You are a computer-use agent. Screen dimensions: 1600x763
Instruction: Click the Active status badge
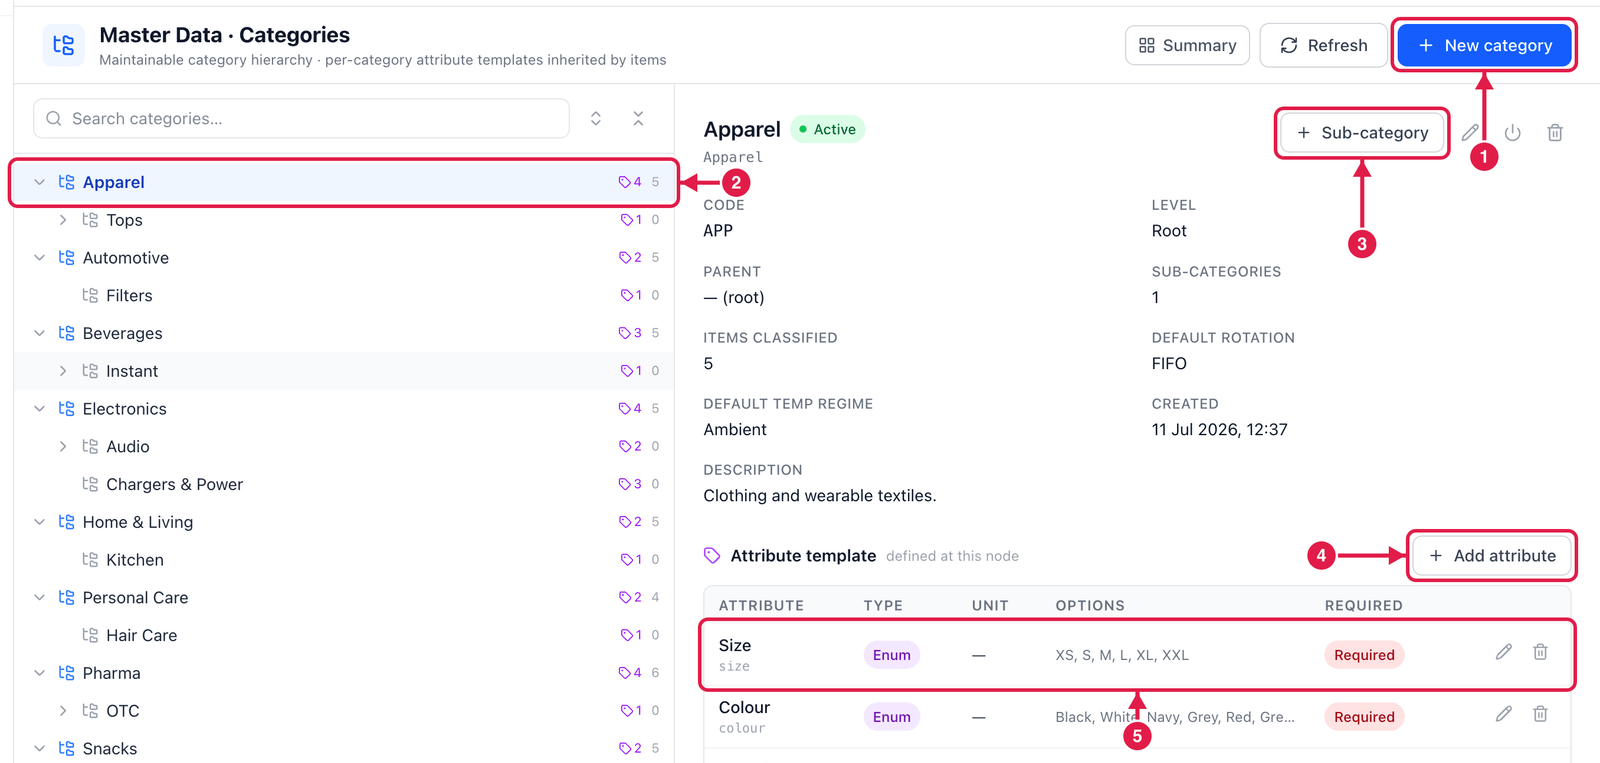point(827,130)
